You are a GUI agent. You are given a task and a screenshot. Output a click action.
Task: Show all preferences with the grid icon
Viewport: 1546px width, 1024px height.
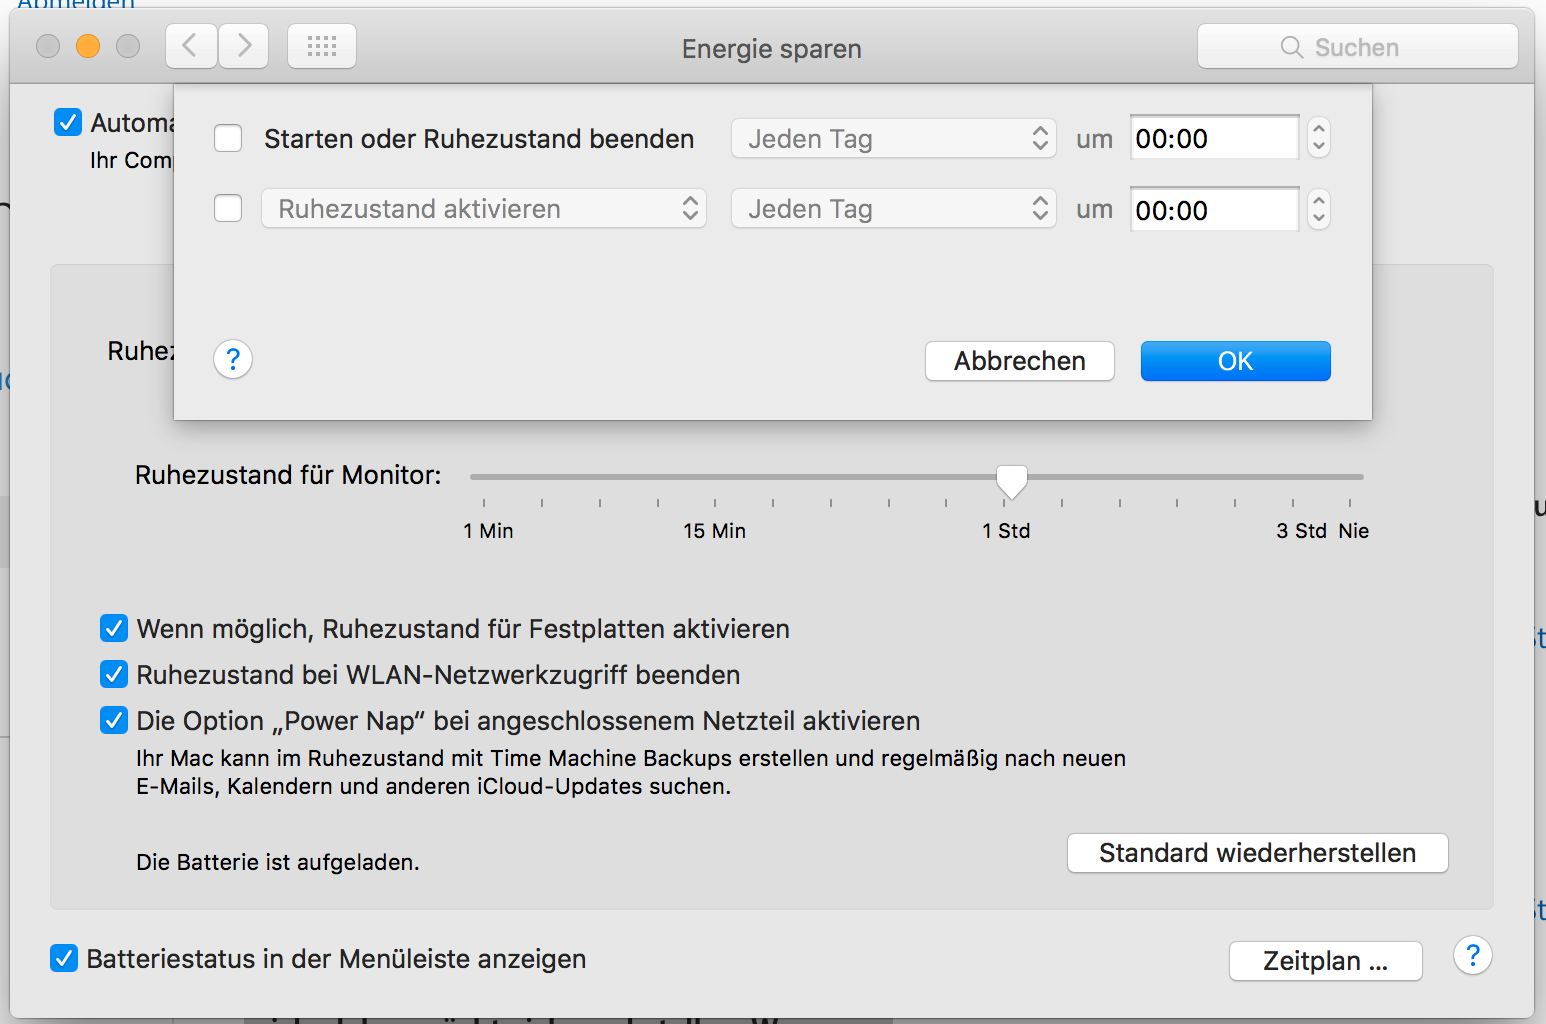[x=322, y=46]
